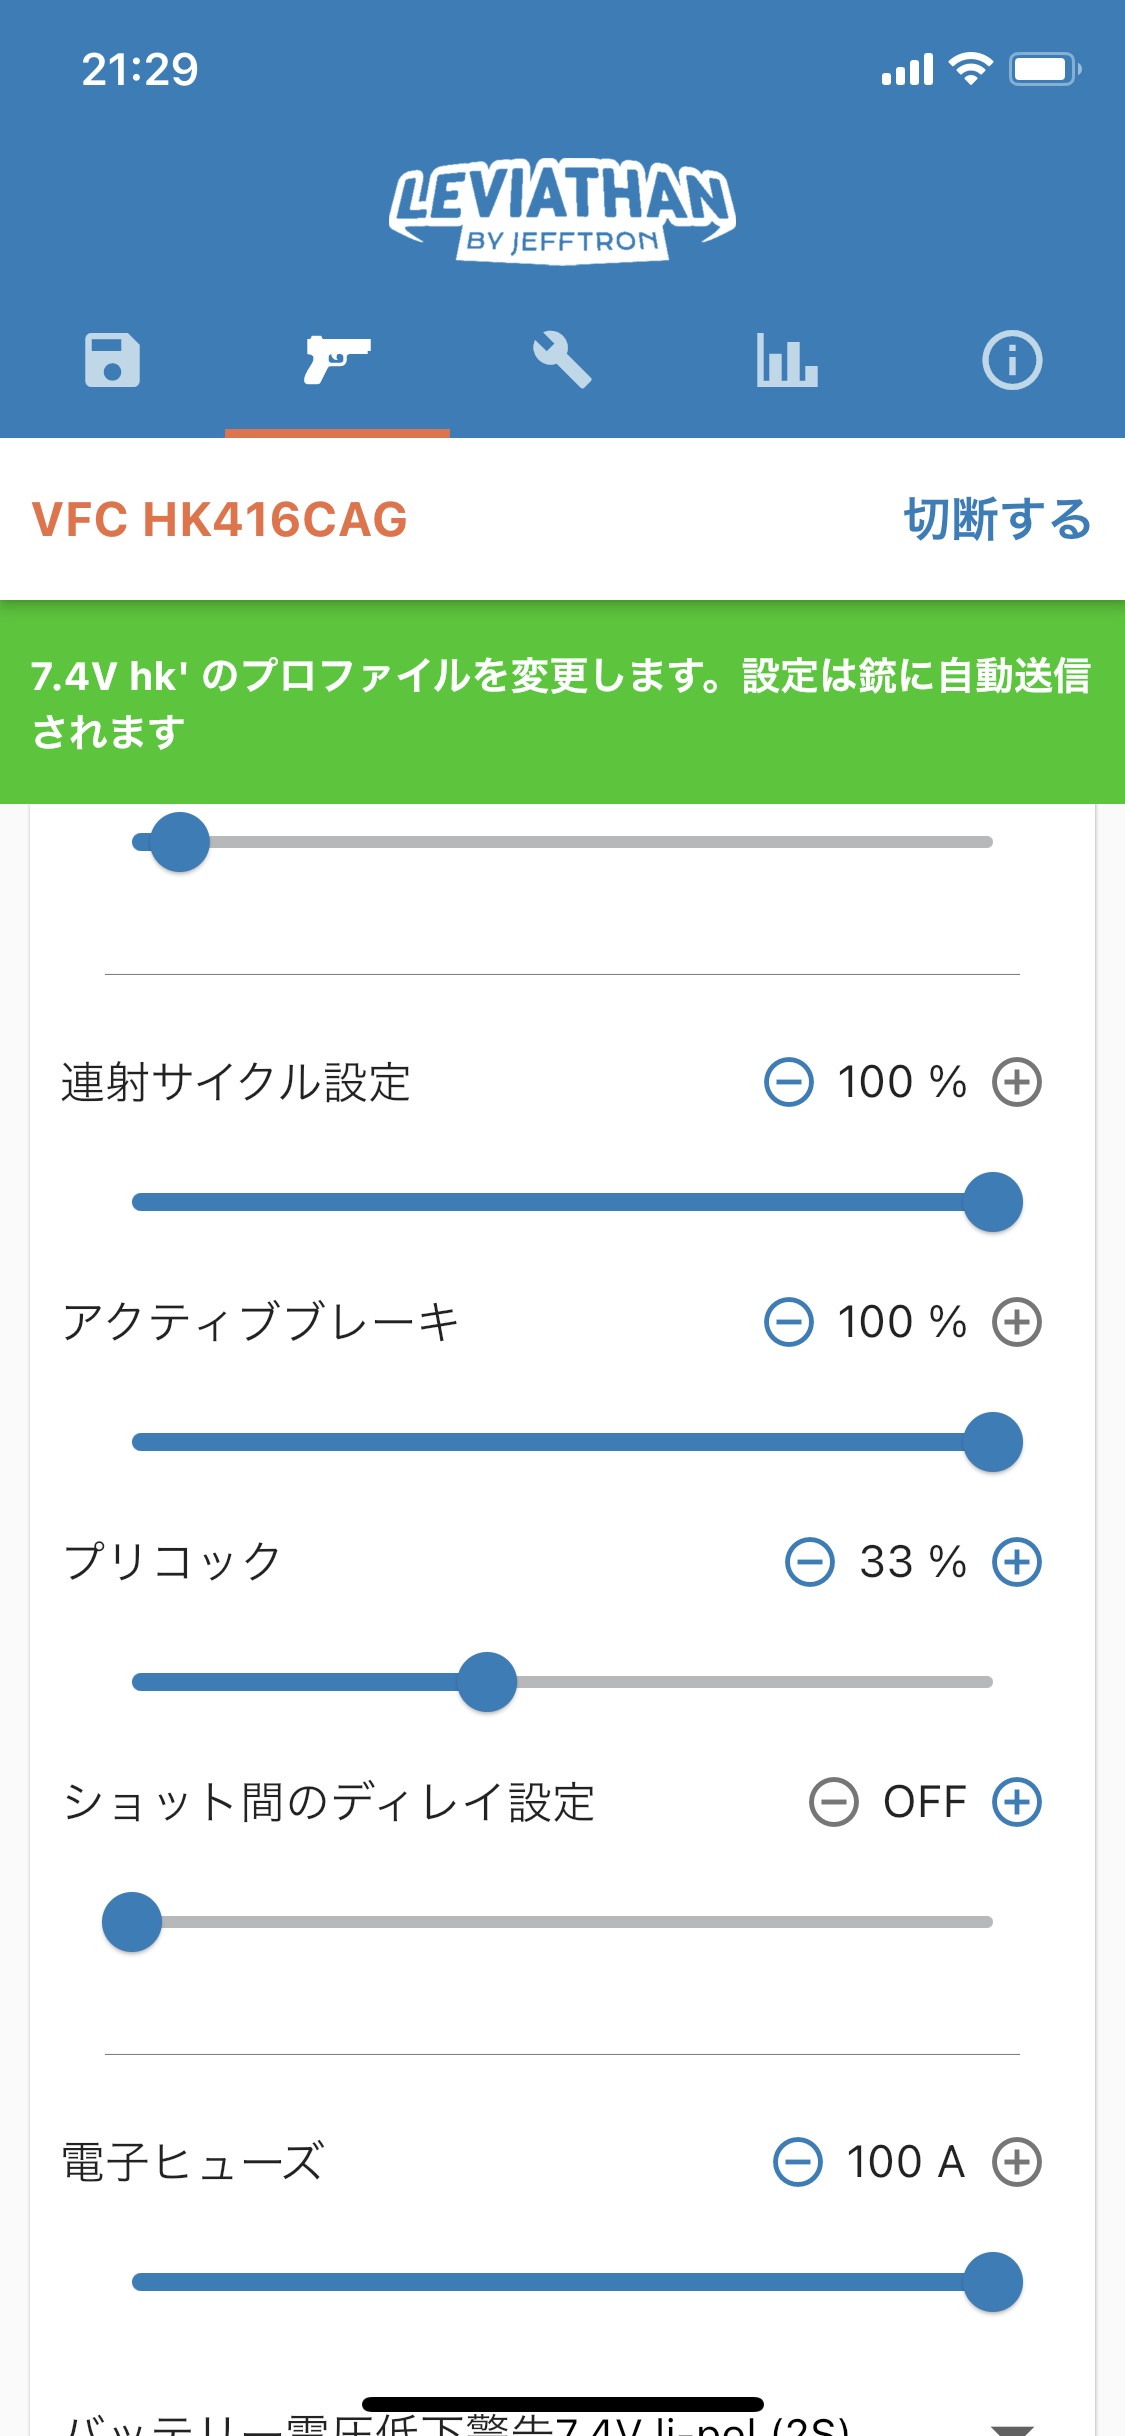Click the ショット間のディレイ slider handle
Viewport: 1125px width, 2436px height.
click(132, 1922)
